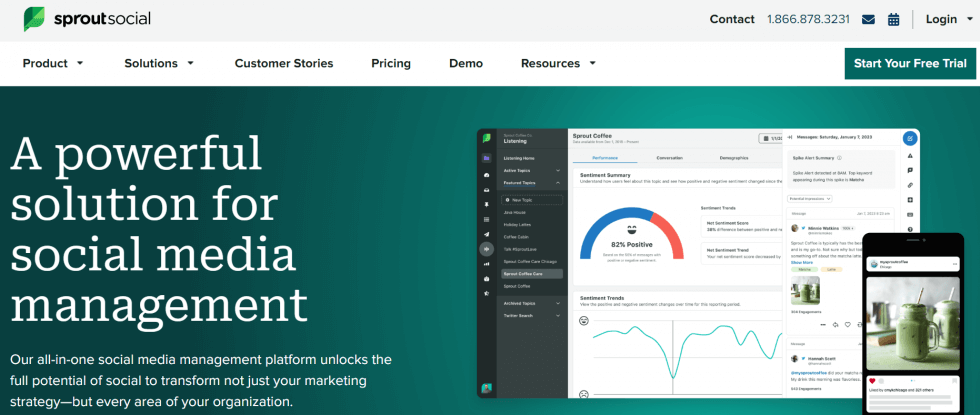The width and height of the screenshot is (980, 415).
Task: Click the 82% Positive sentiment gauge
Action: coord(631,234)
